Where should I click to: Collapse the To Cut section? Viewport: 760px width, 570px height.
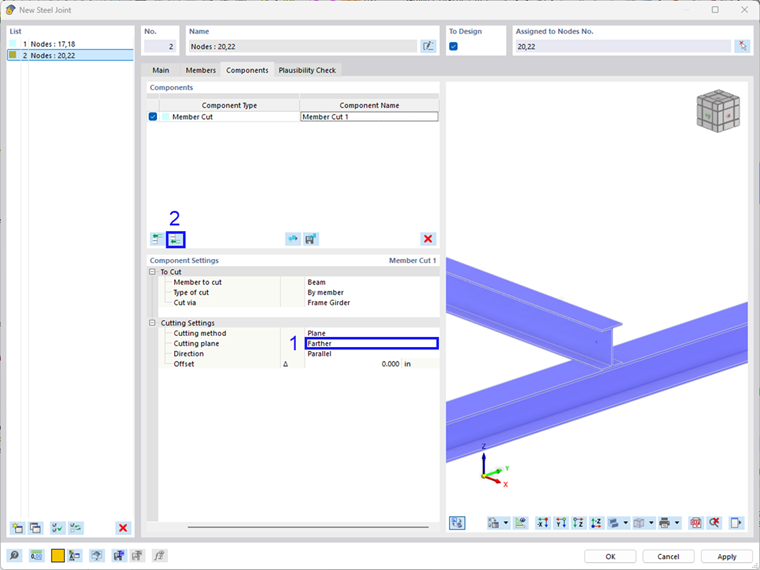152,272
